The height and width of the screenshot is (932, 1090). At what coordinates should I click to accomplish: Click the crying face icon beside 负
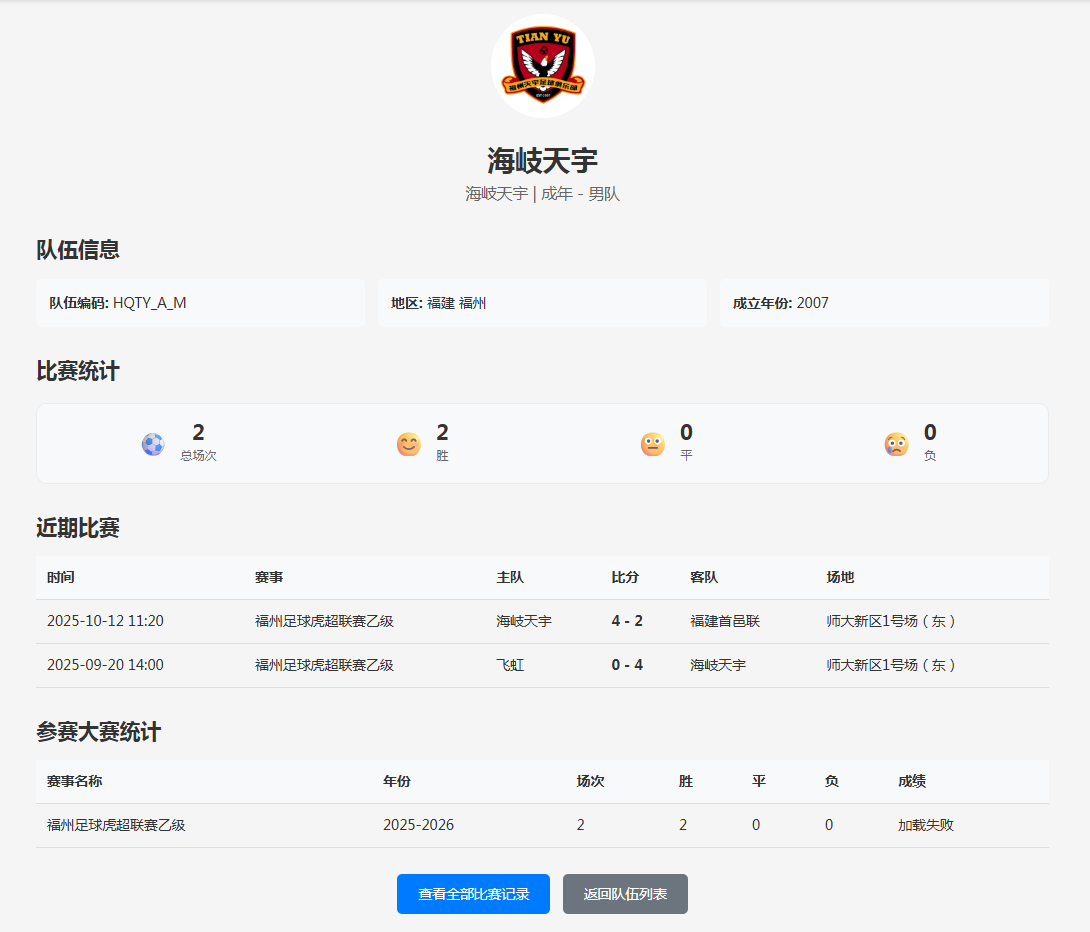point(896,443)
